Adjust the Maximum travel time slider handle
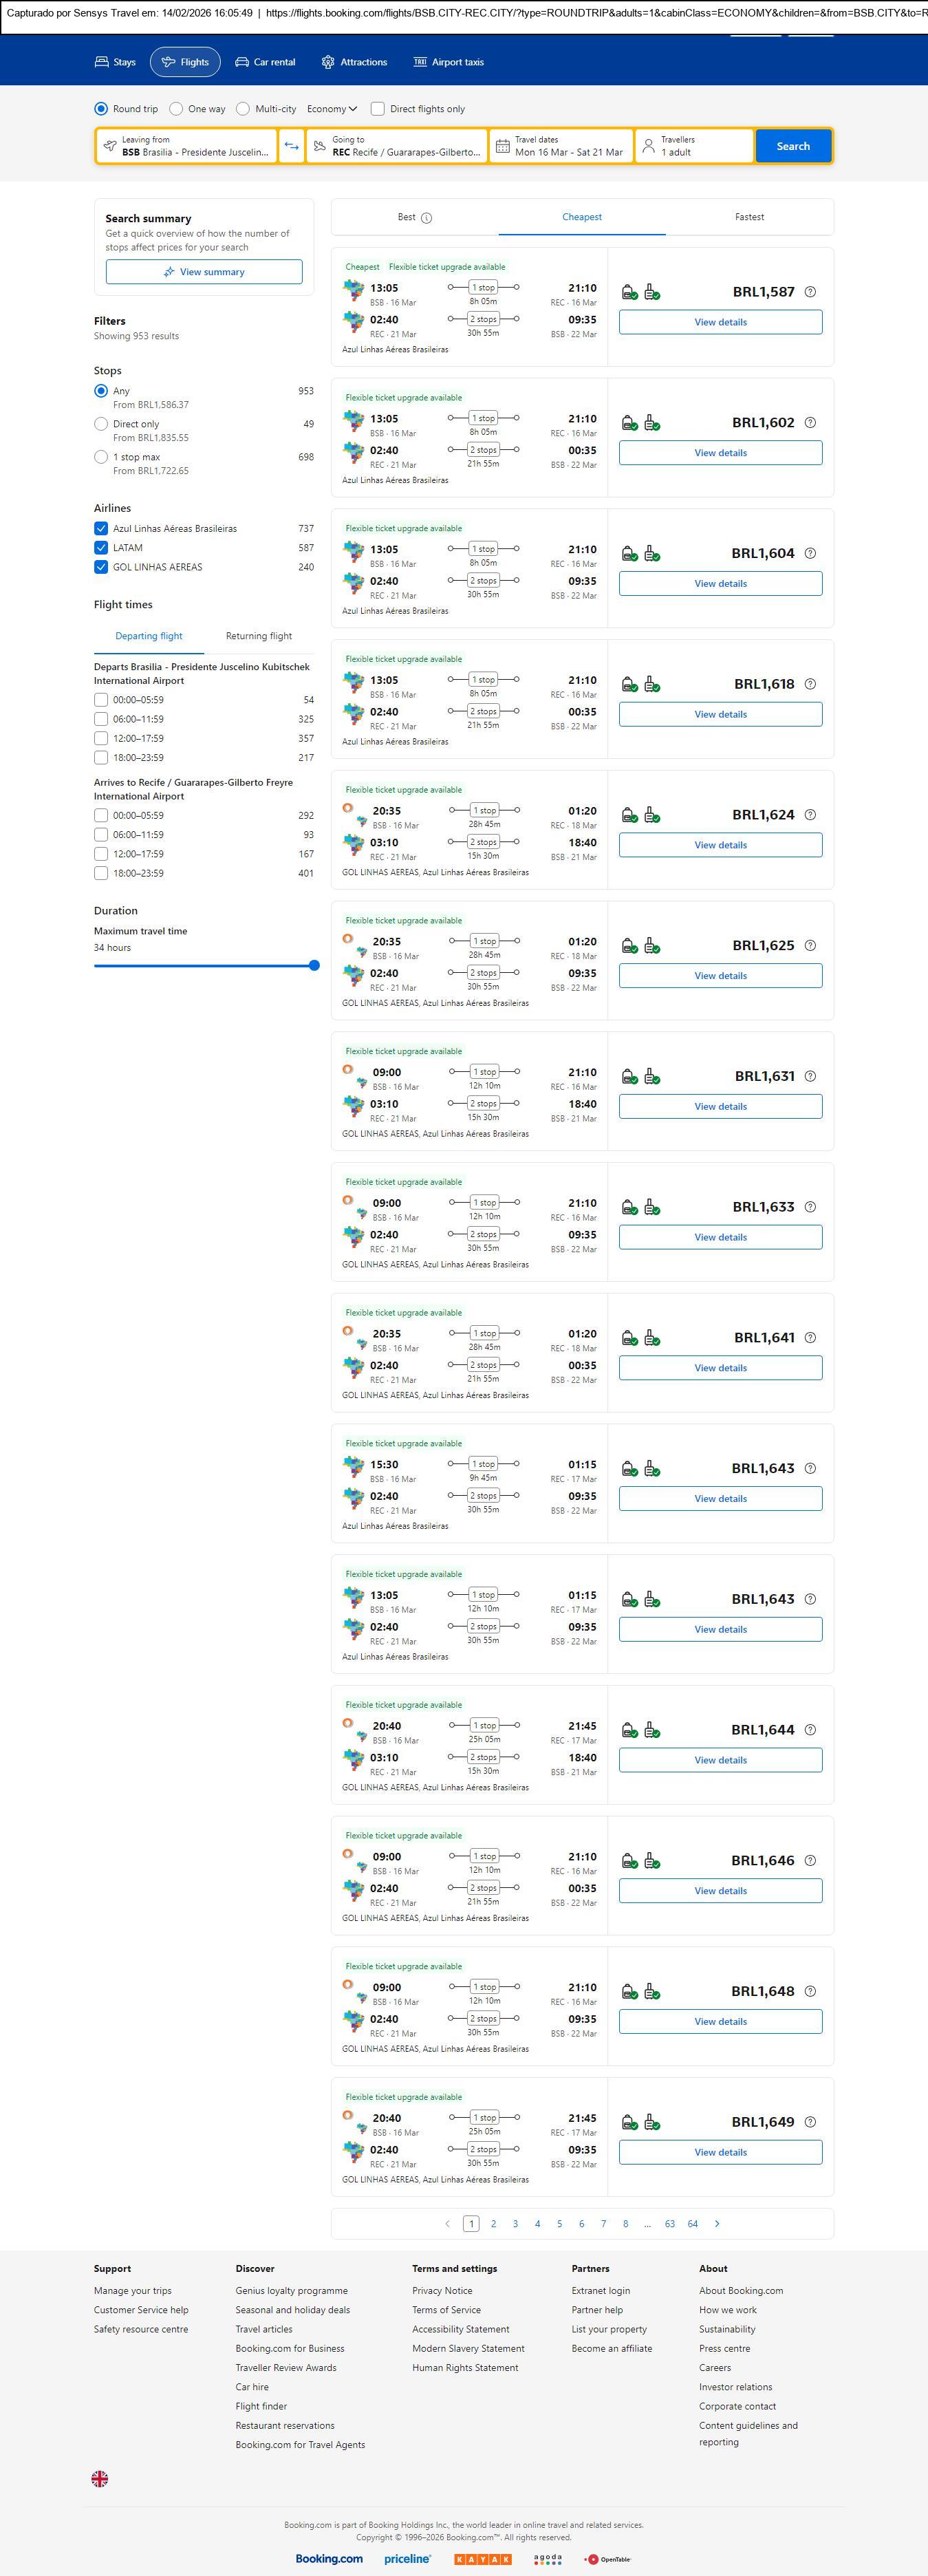 [x=314, y=966]
